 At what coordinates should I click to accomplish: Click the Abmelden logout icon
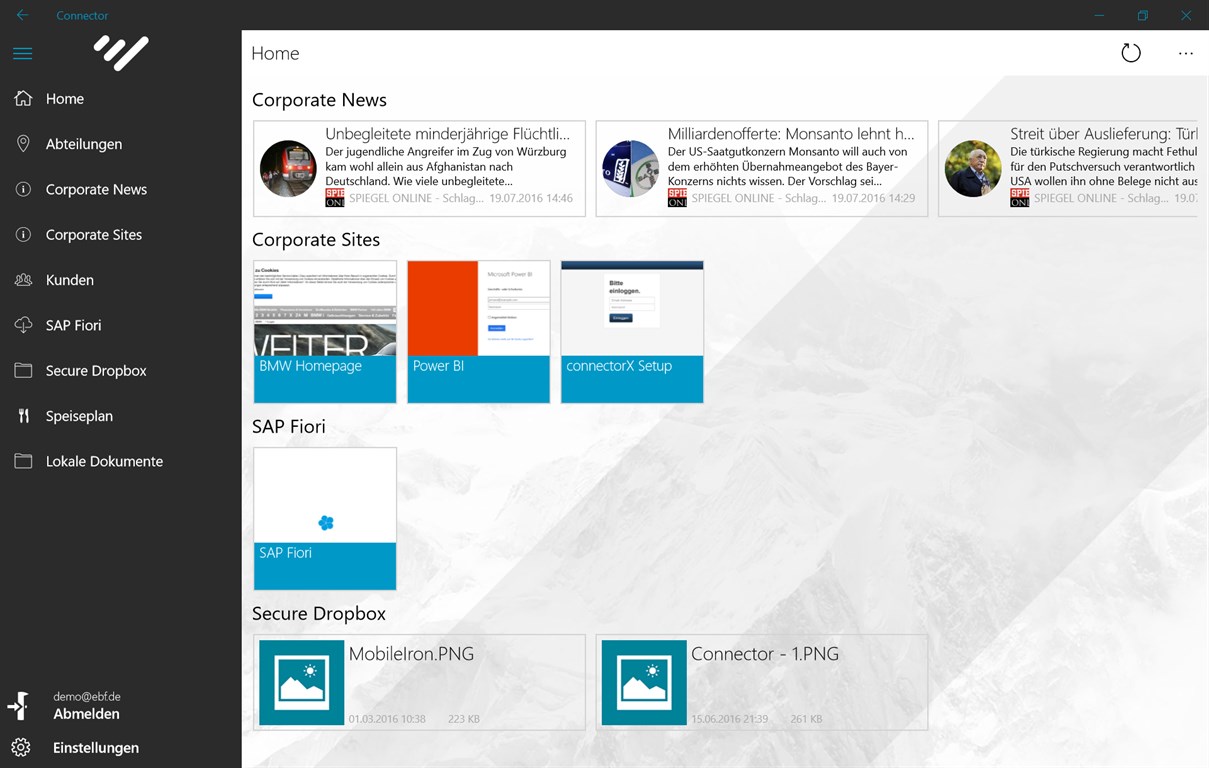[x=18, y=705]
